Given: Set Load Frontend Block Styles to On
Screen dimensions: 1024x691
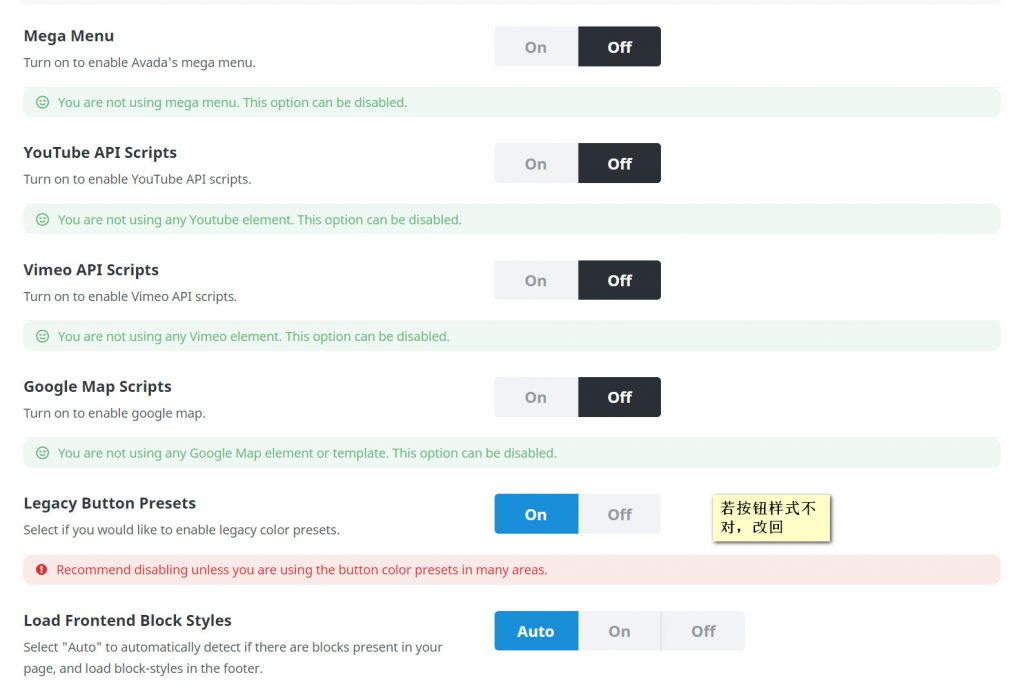Looking at the screenshot, I should (619, 631).
